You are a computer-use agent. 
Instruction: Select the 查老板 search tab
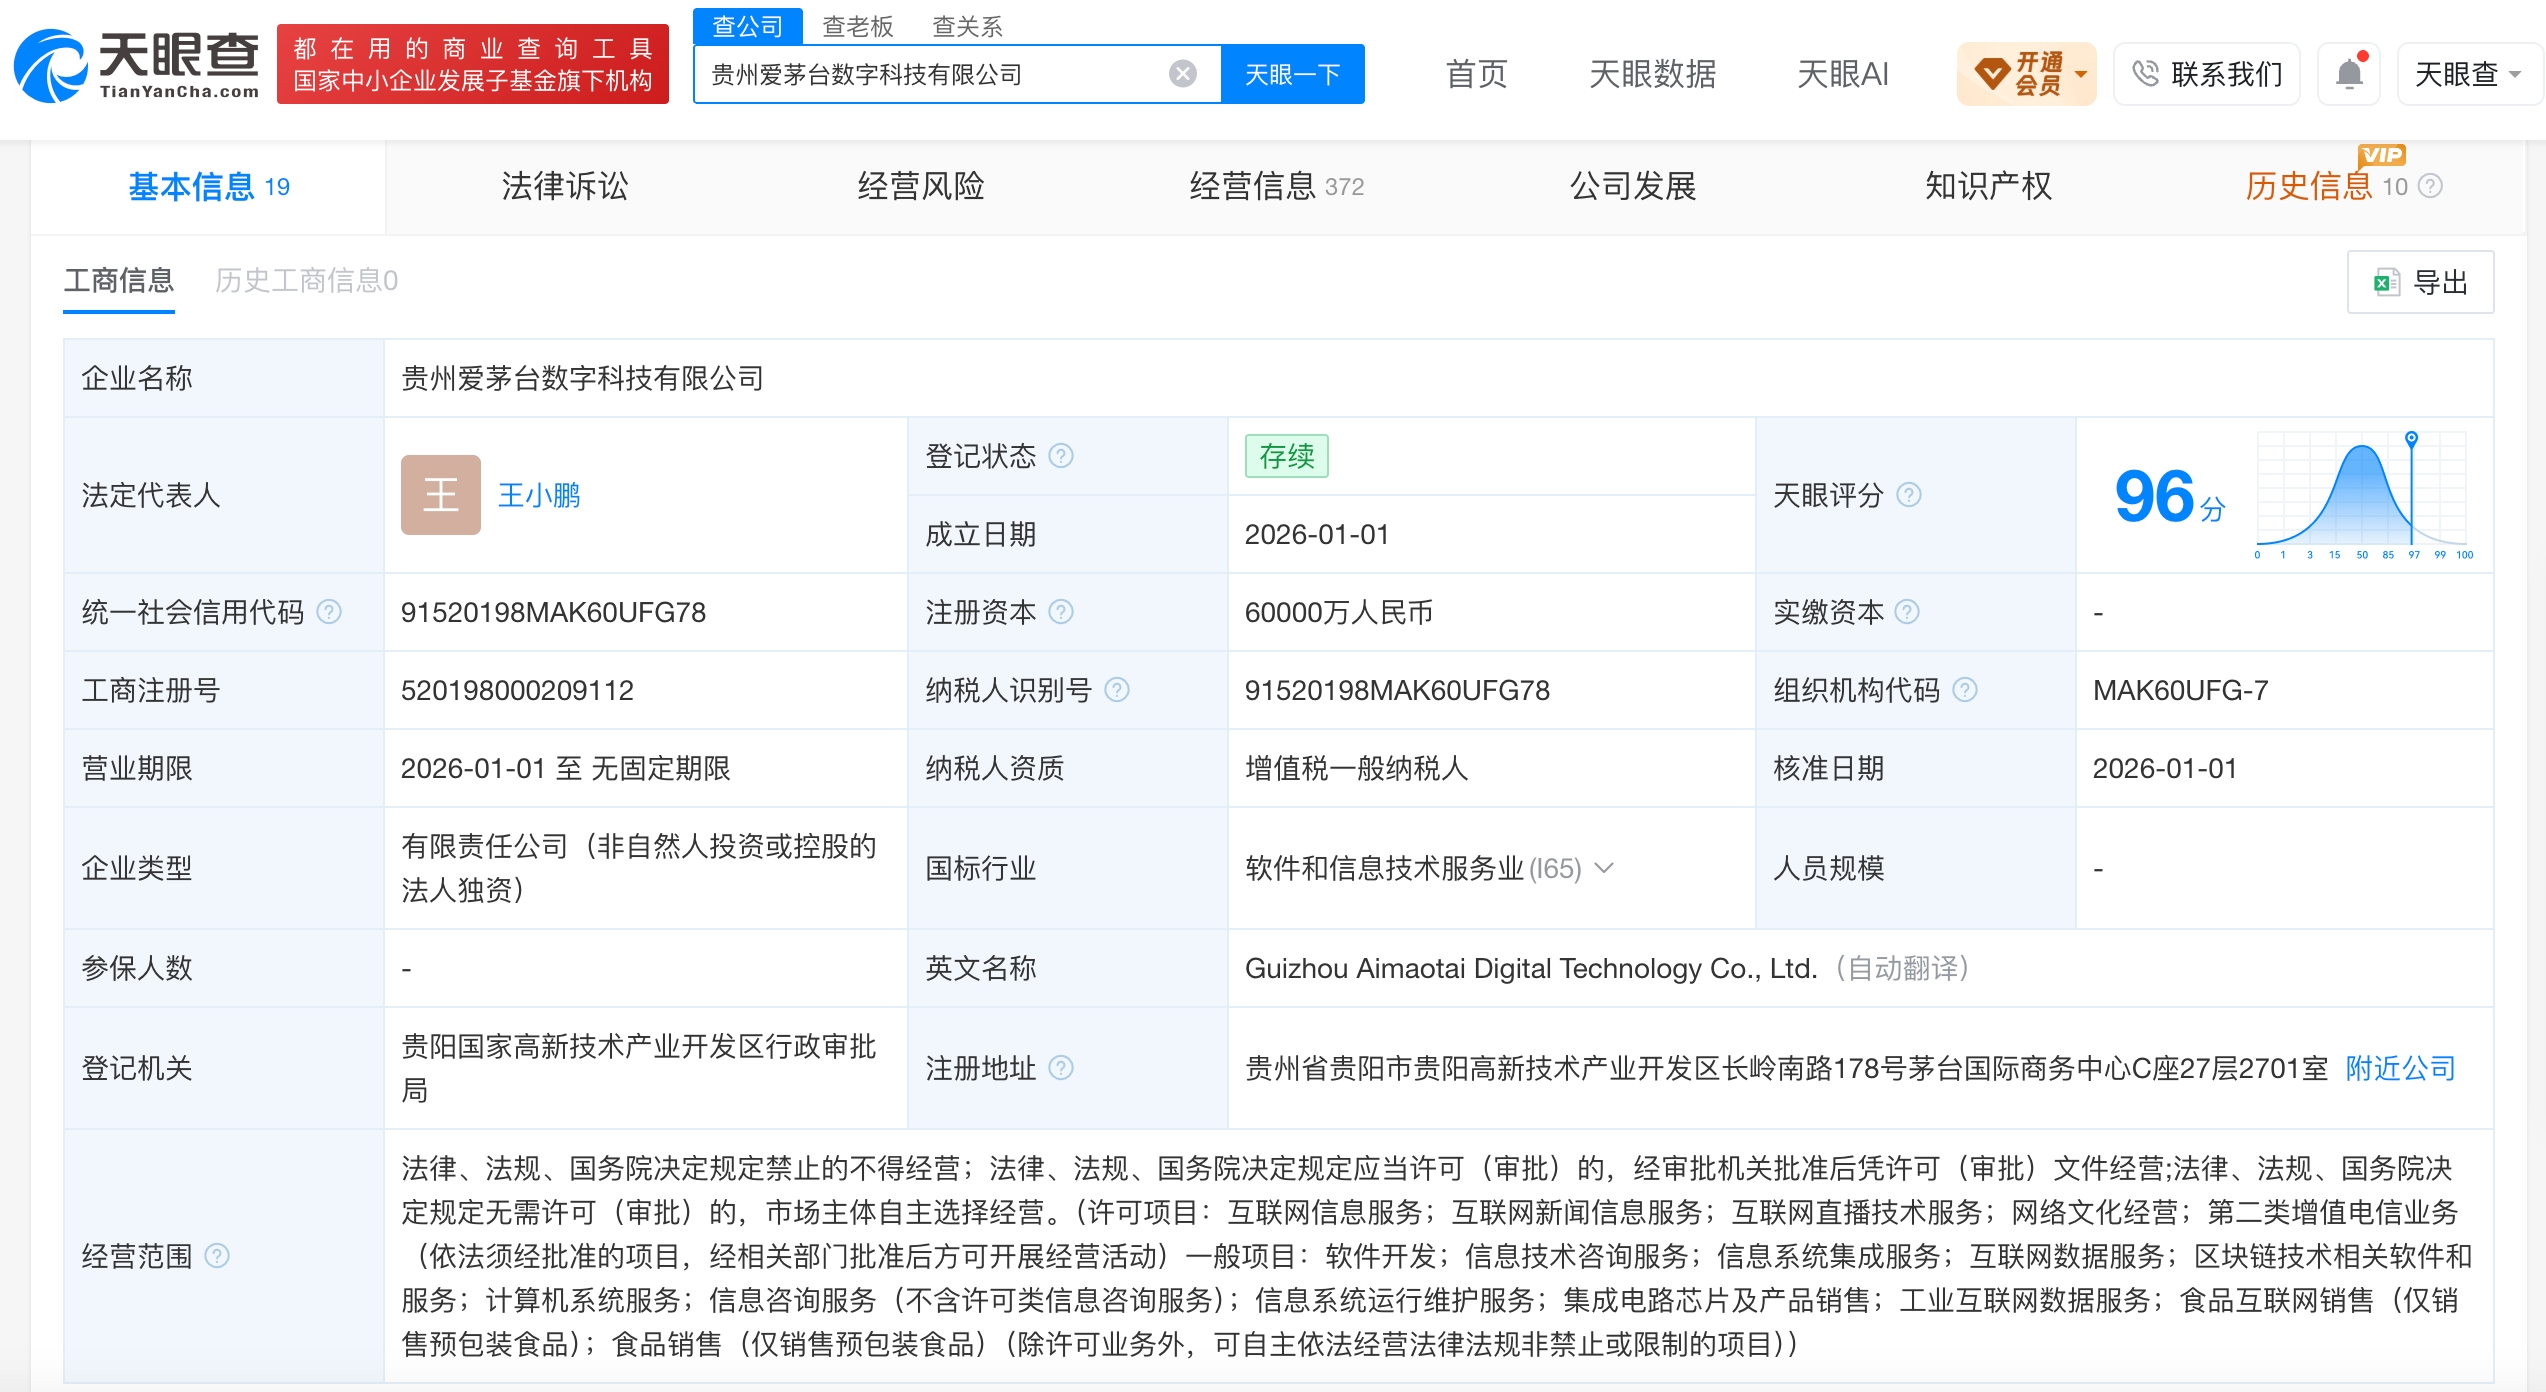pos(858,26)
